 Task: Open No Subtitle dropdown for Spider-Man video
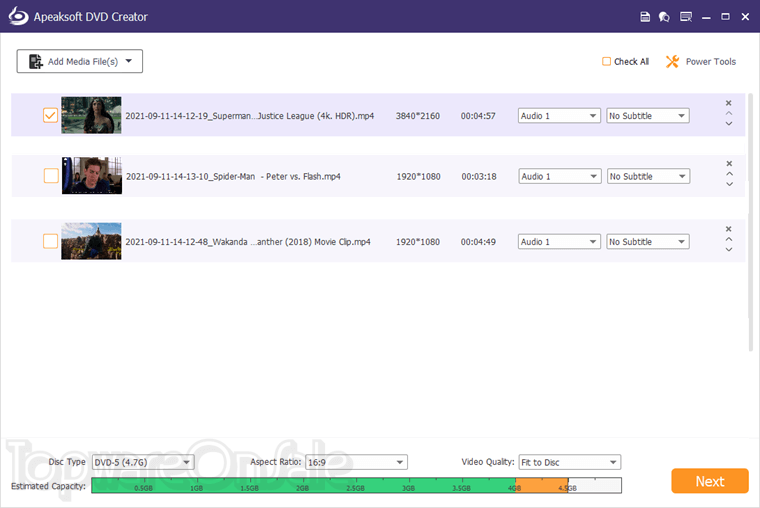[x=648, y=176]
